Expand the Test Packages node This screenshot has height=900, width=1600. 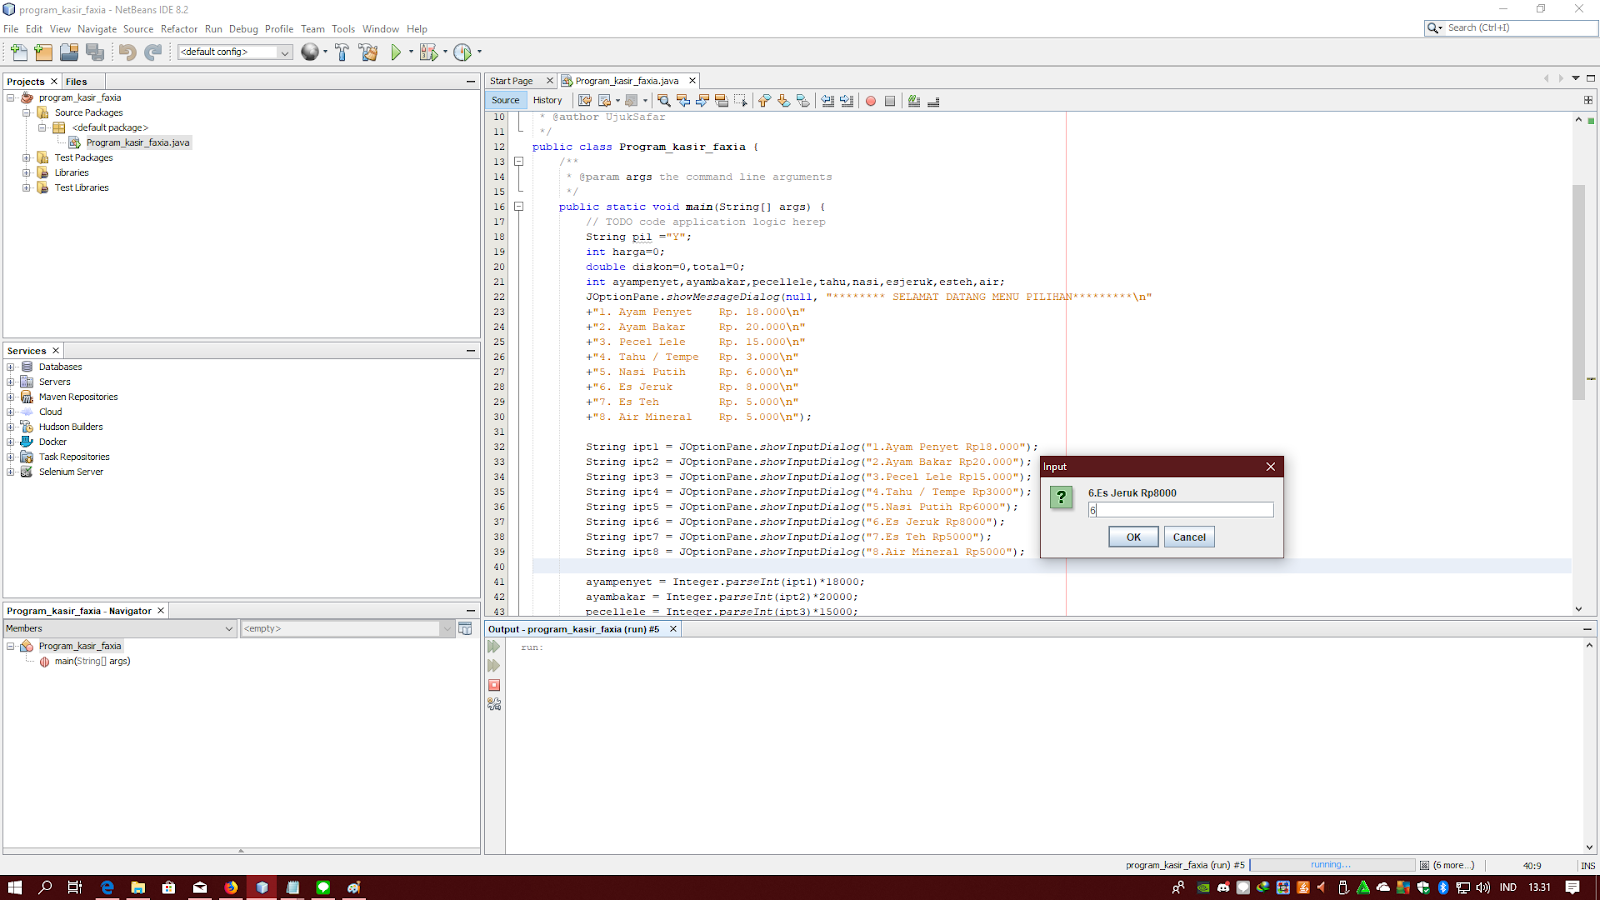[27, 158]
